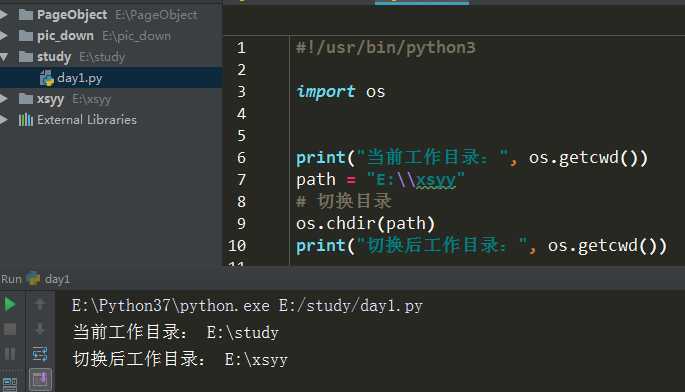Place cursor on os.chdir(path) line

point(365,223)
